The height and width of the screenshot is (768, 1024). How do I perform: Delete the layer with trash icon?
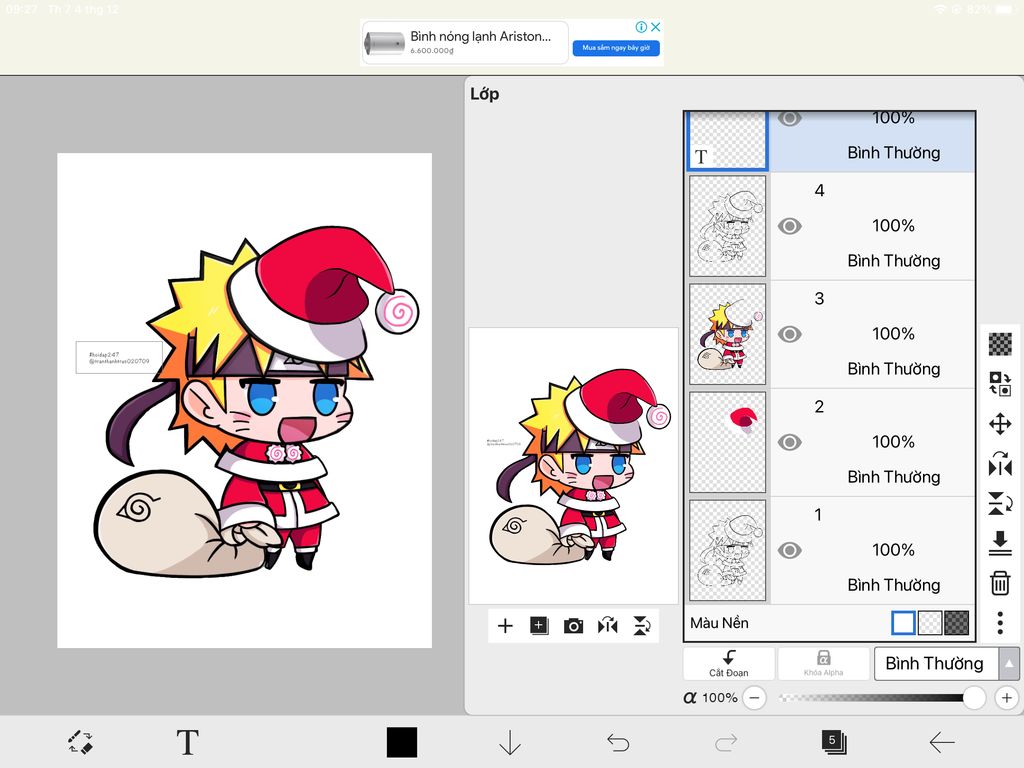point(1000,583)
